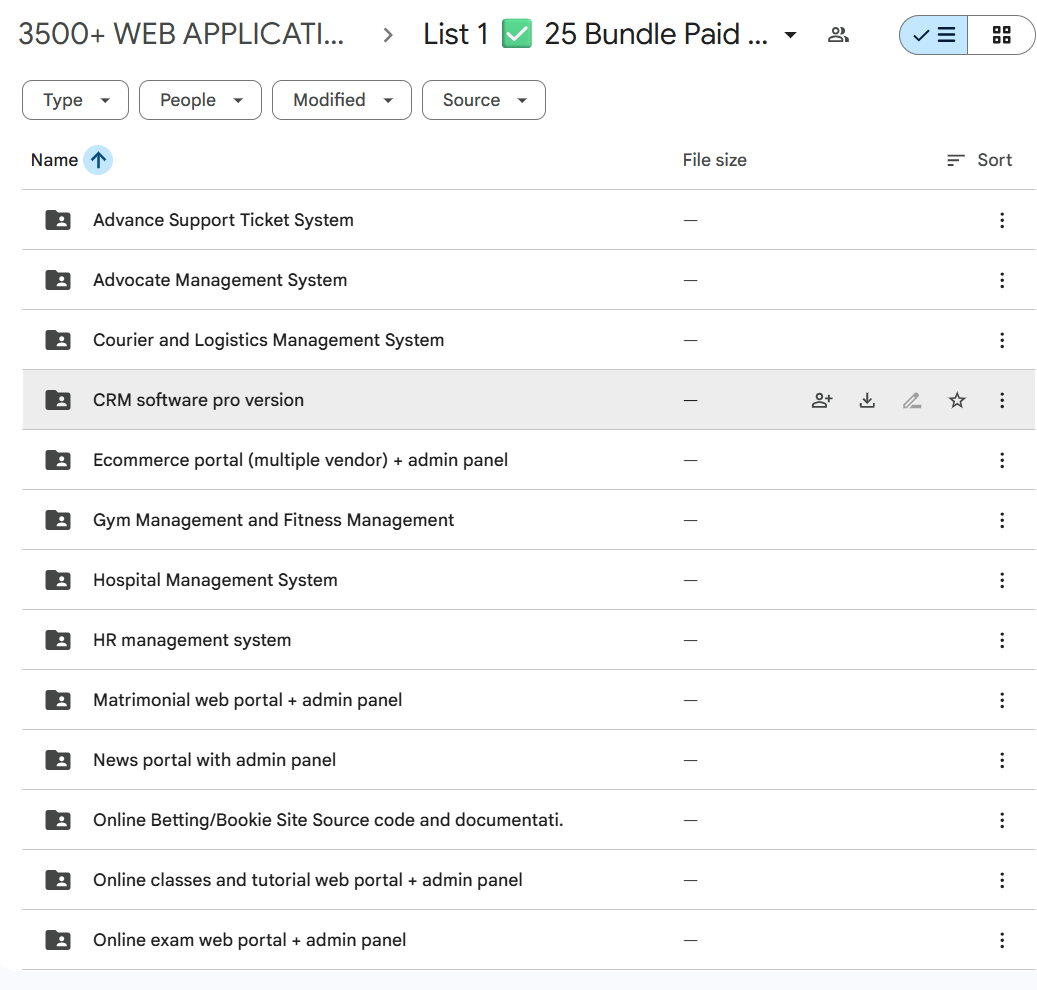Click rename pencil icon on CRM row
The width and height of the screenshot is (1037, 990).
pos(912,400)
